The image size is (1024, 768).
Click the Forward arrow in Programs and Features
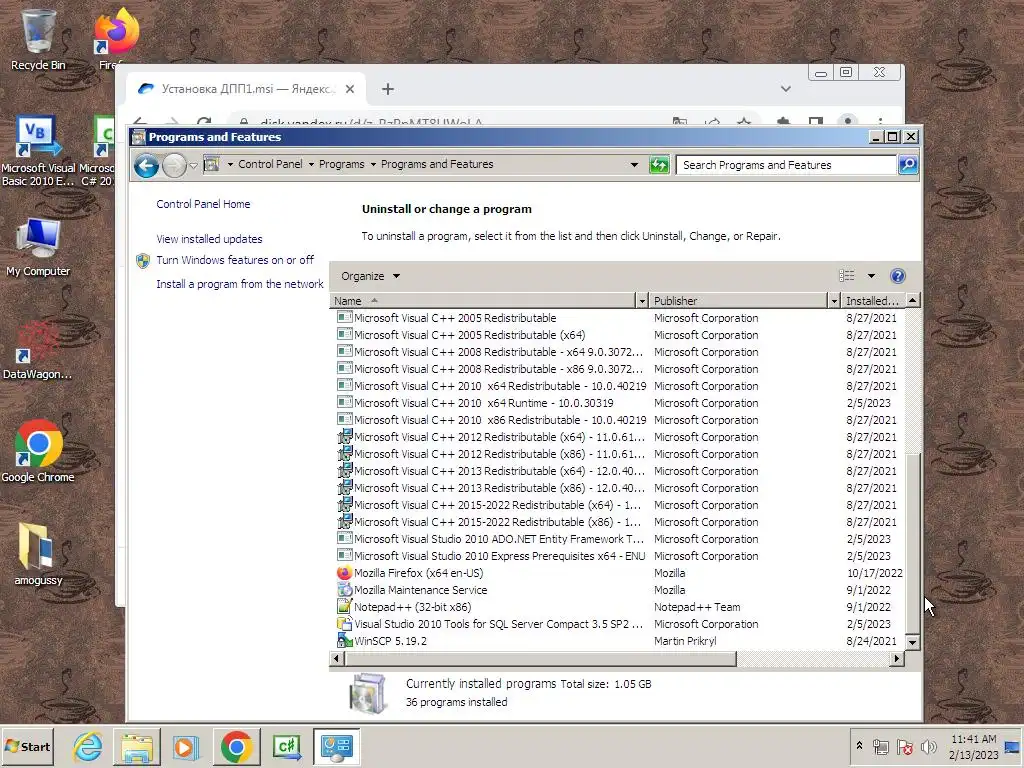[x=174, y=166]
